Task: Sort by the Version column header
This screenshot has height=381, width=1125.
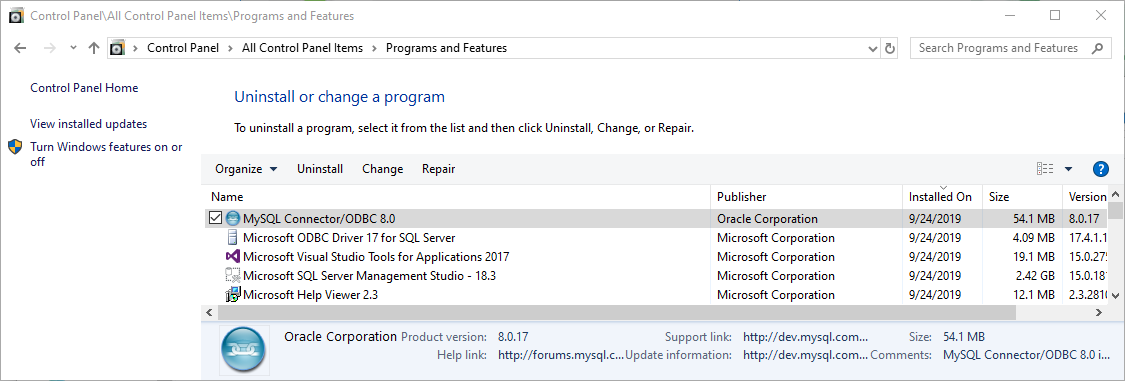Action: [x=1085, y=197]
